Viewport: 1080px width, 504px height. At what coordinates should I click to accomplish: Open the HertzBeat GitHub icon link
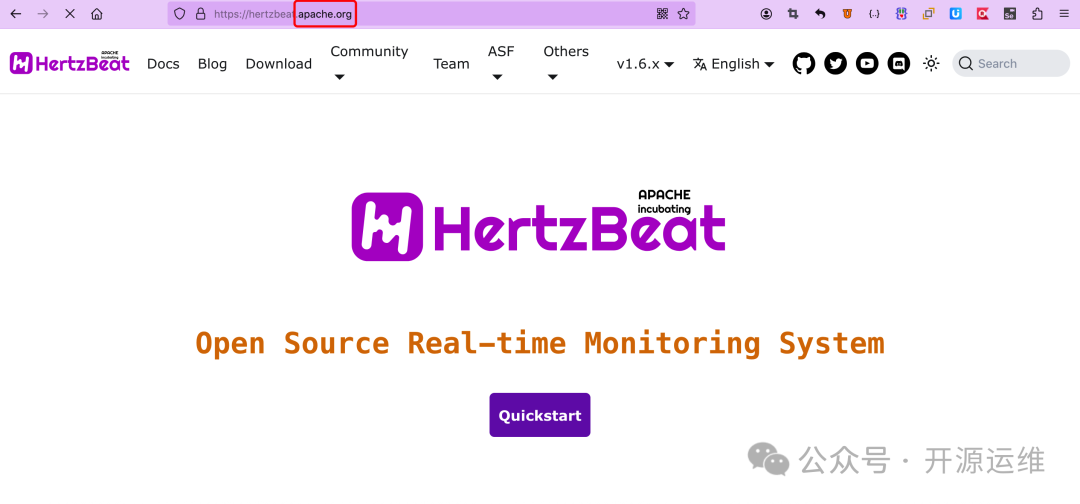tap(804, 63)
